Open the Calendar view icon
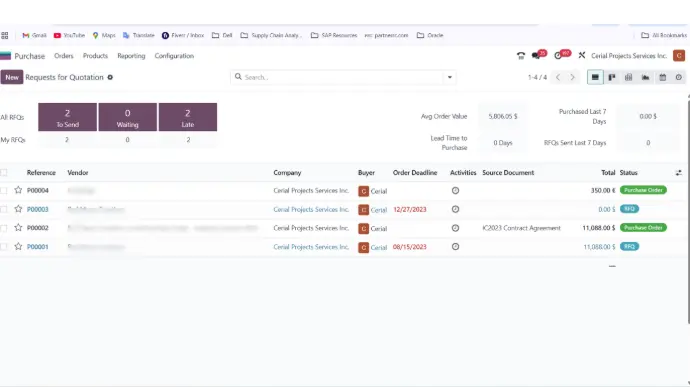 pos(662,77)
